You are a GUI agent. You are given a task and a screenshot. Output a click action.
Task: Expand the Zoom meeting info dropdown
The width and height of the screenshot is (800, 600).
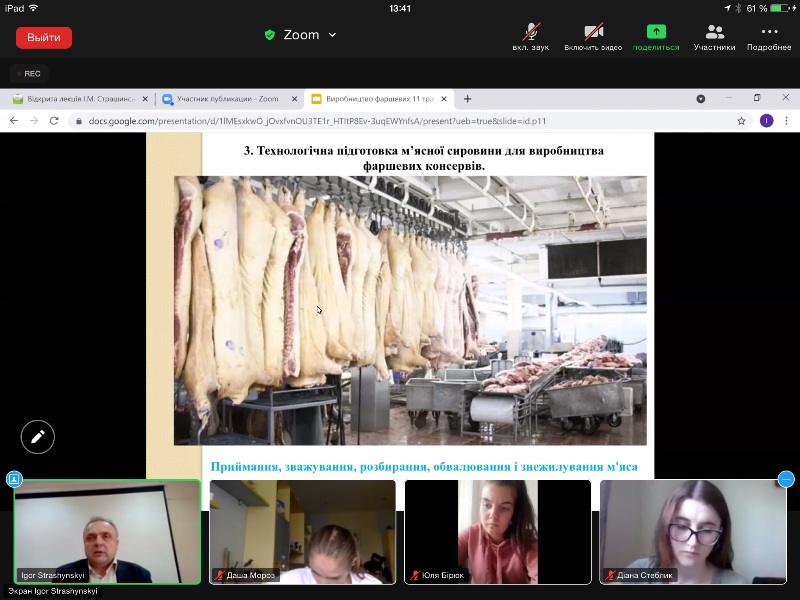click(x=332, y=35)
